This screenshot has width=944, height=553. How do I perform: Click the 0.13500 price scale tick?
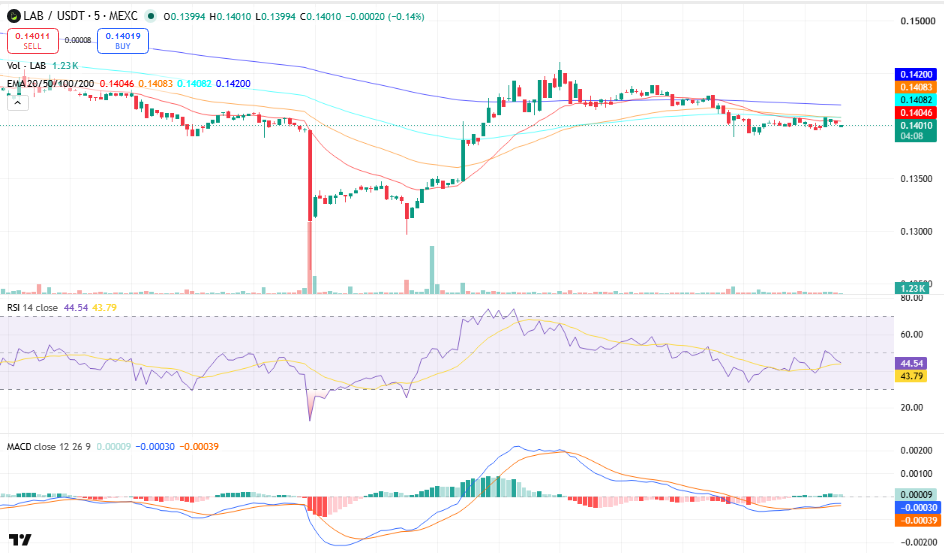[x=918, y=179]
